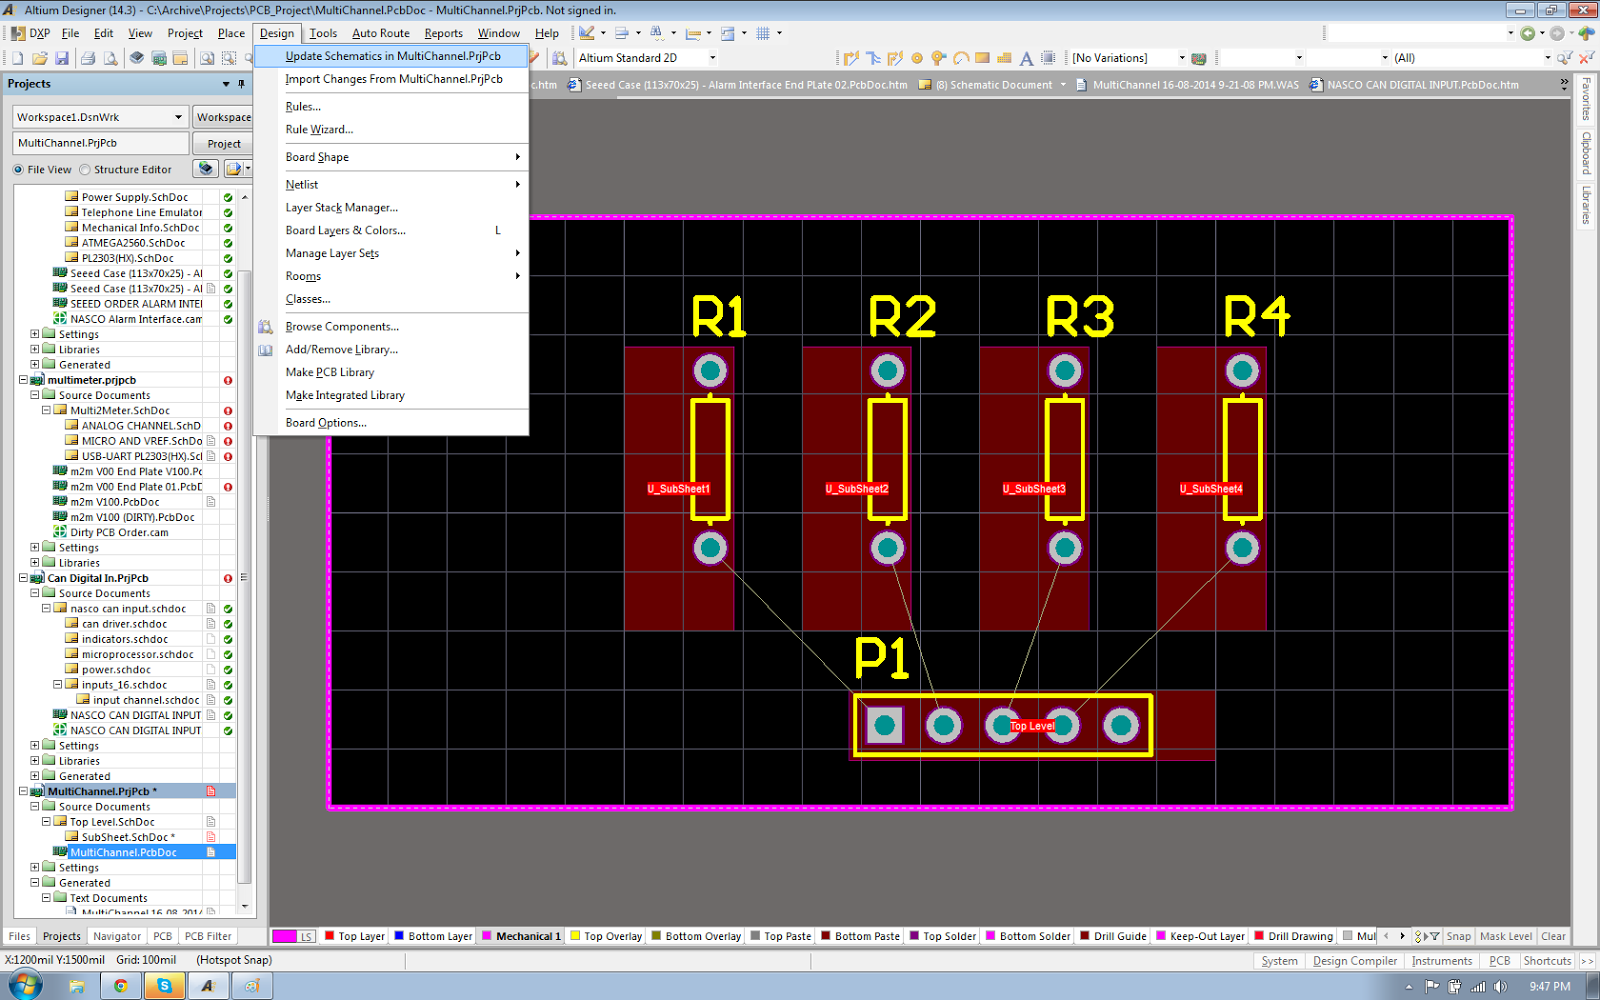Click the Place Via tool icon

coord(938,58)
